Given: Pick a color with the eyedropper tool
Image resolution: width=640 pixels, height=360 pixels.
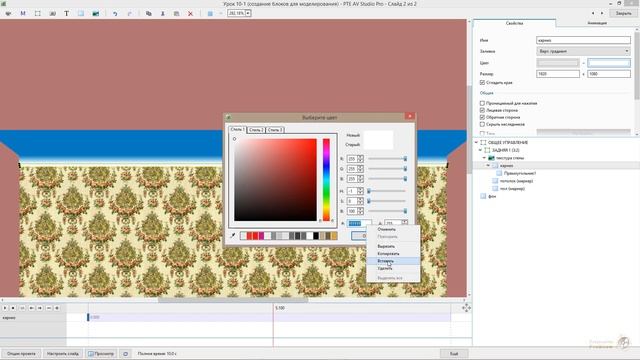Looking at the screenshot, I should (x=233, y=236).
